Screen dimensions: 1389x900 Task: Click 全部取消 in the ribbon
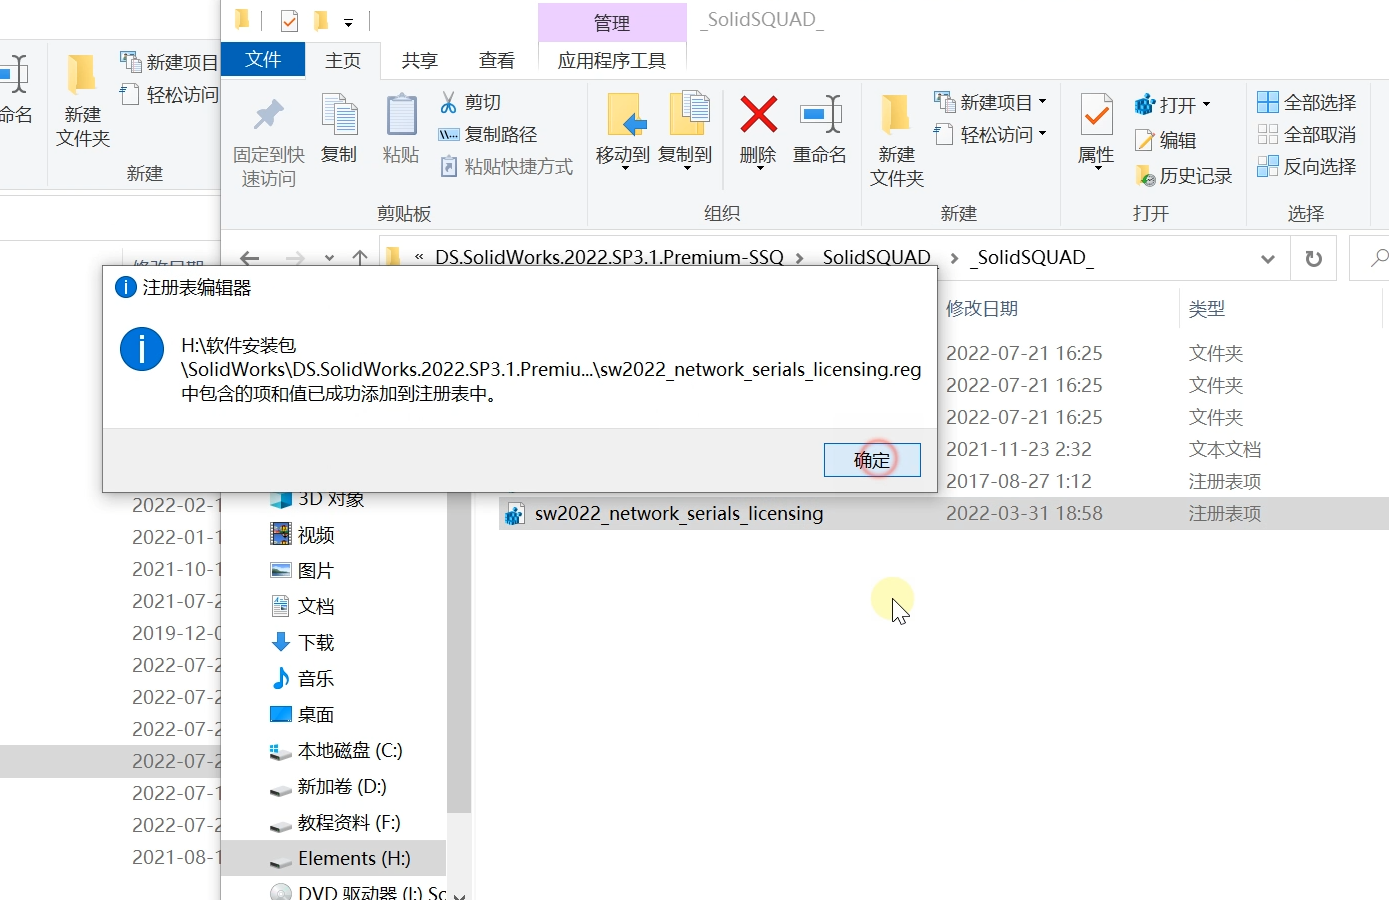[1306, 134]
